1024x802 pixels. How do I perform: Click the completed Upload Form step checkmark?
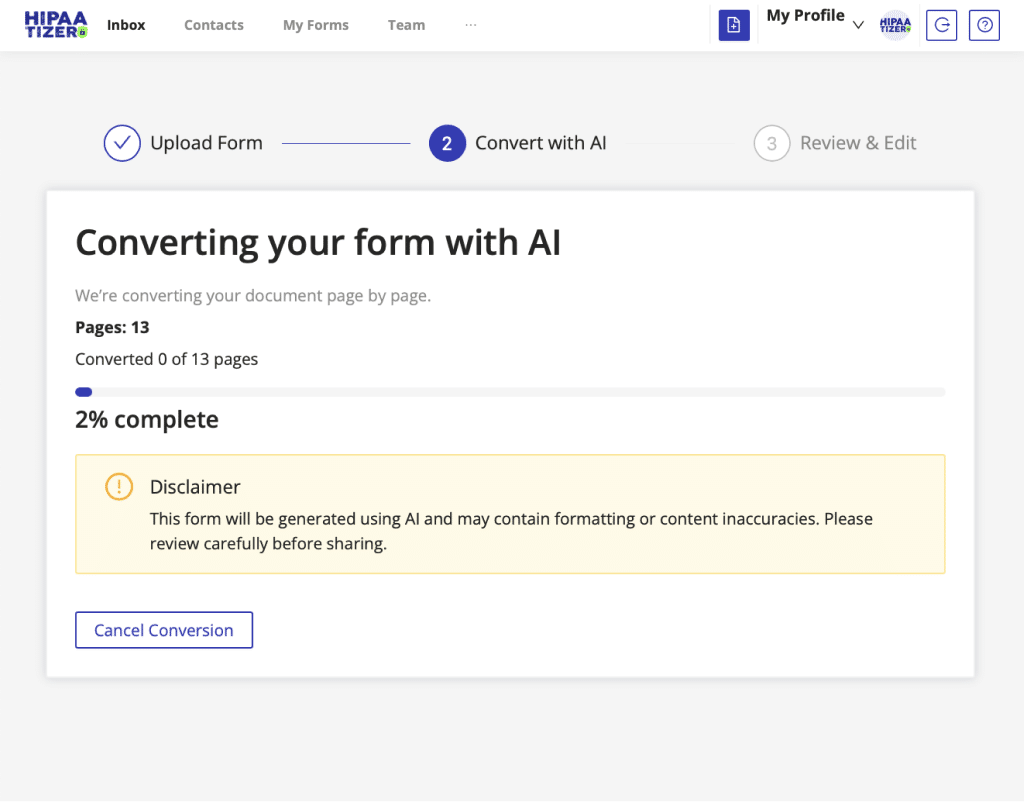click(x=122, y=143)
